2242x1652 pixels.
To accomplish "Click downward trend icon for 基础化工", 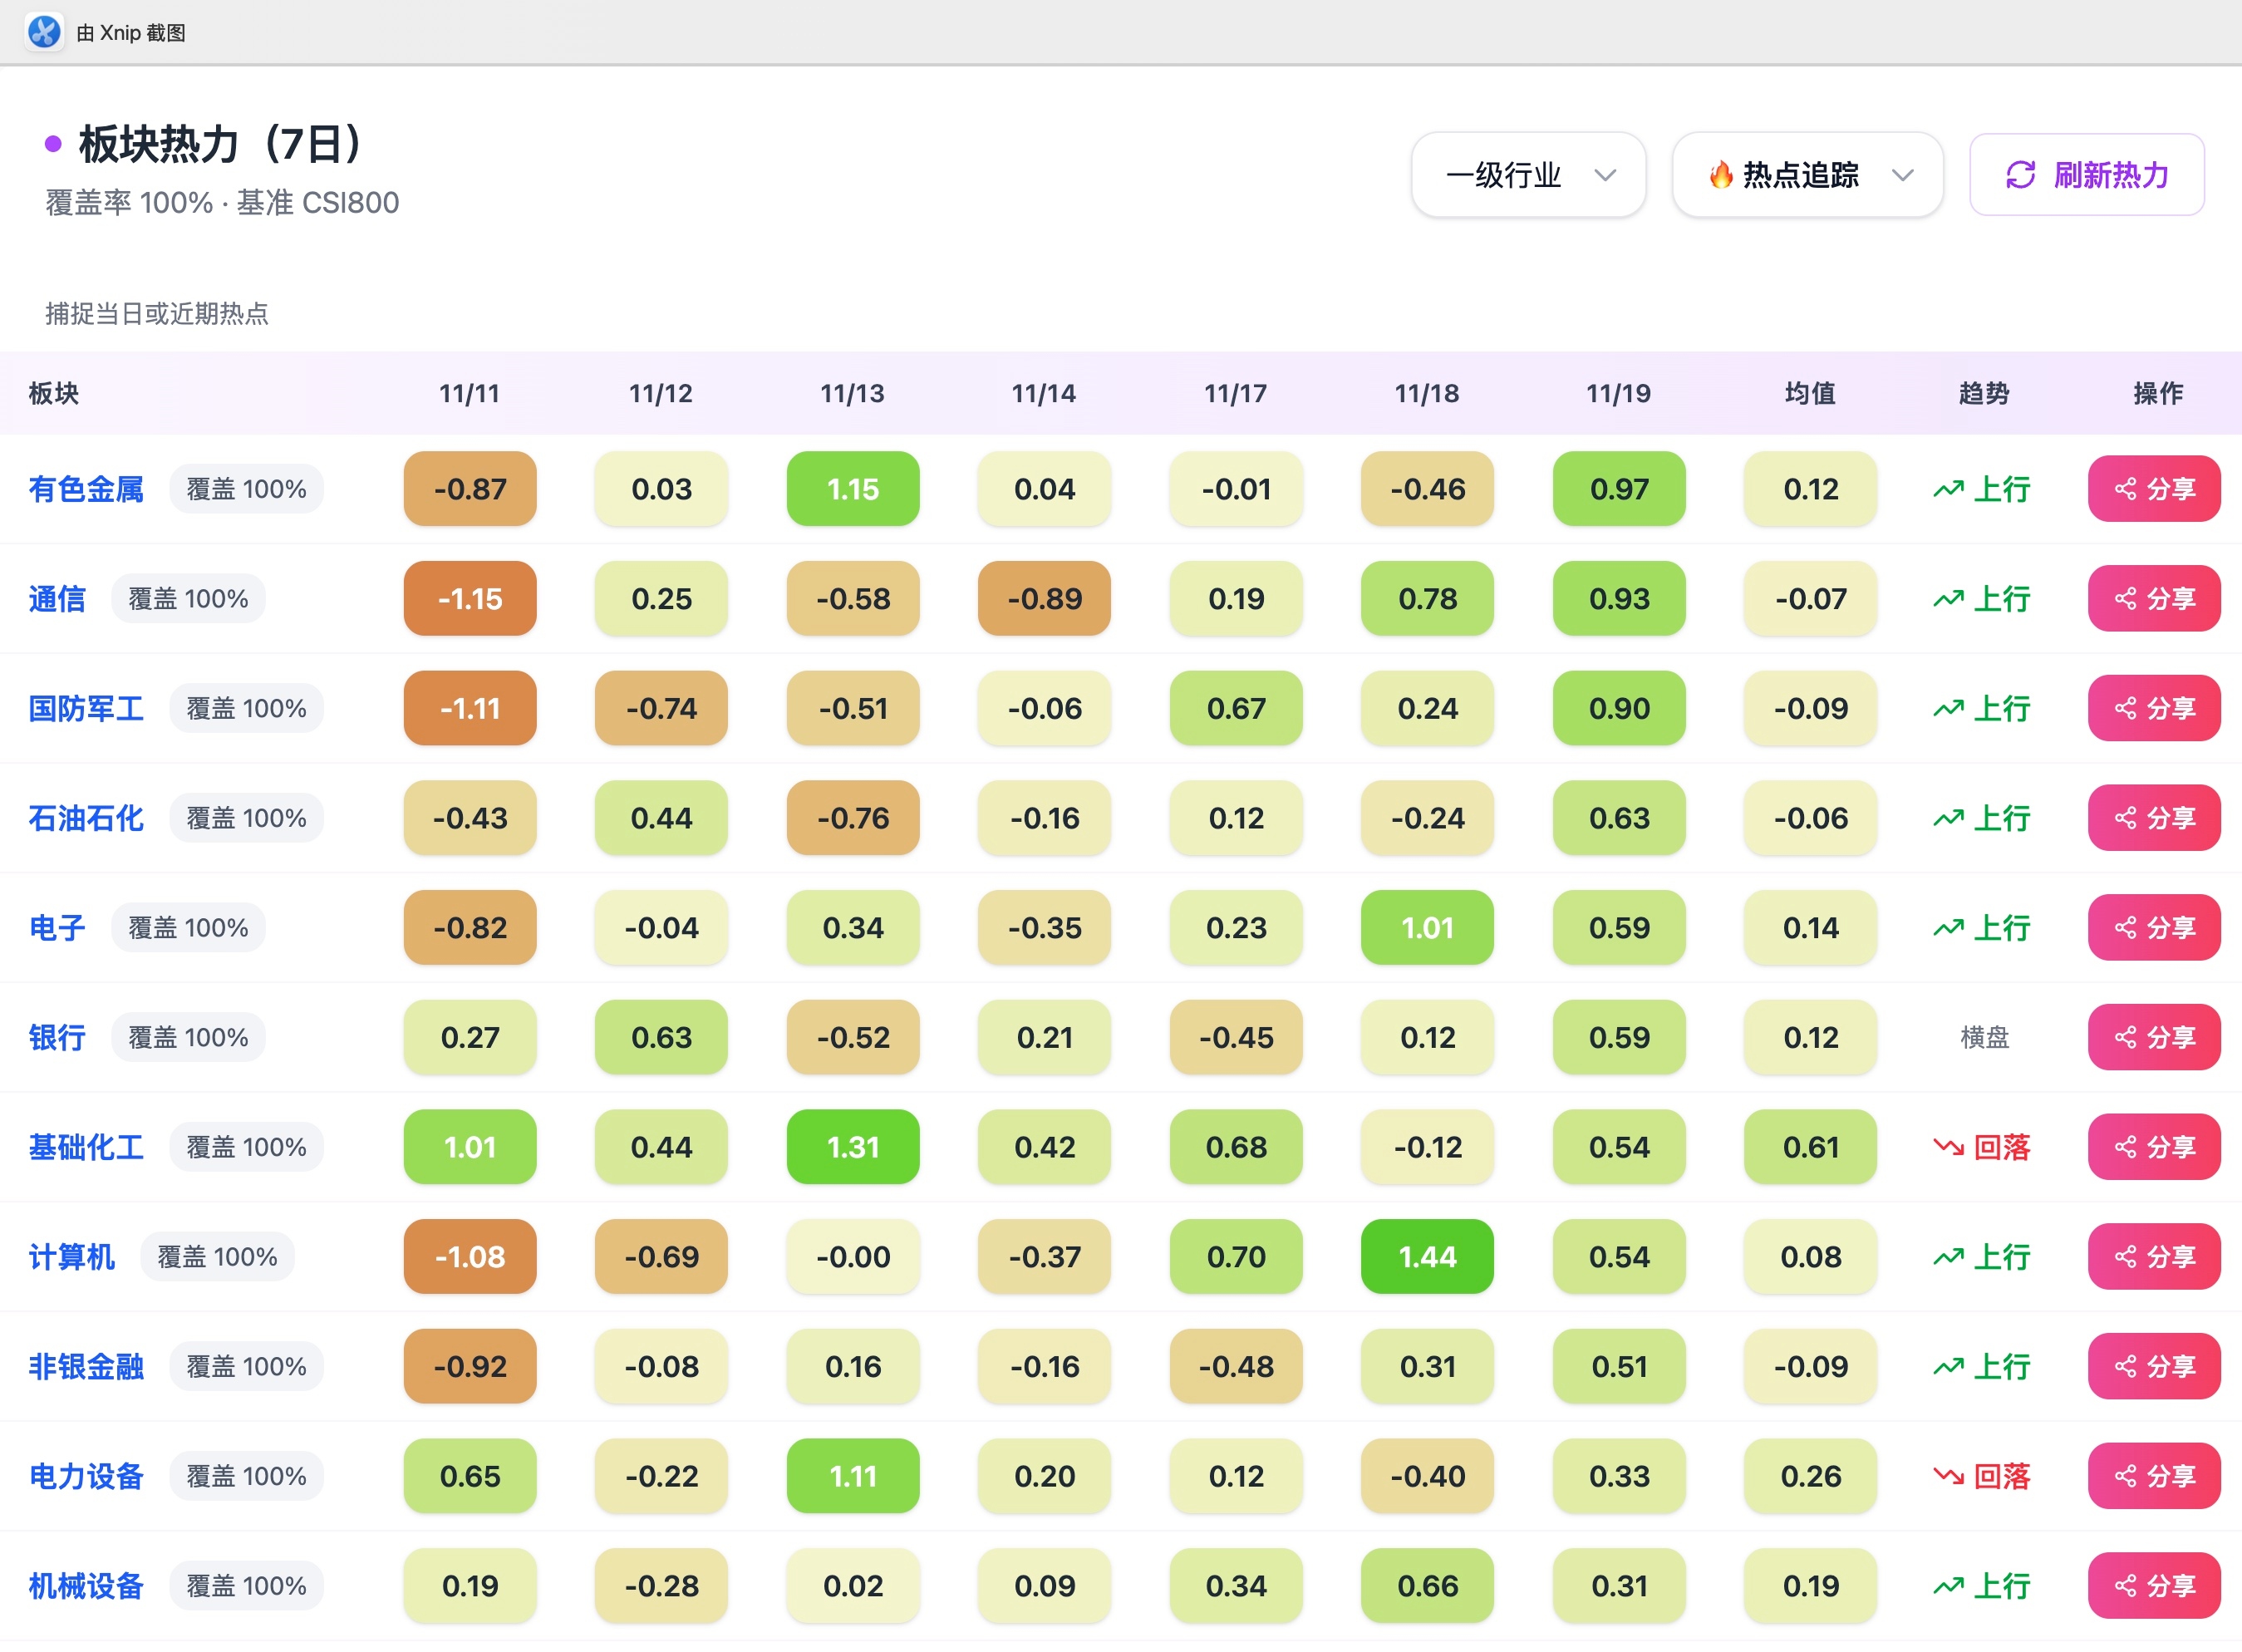I will click(x=1948, y=1147).
